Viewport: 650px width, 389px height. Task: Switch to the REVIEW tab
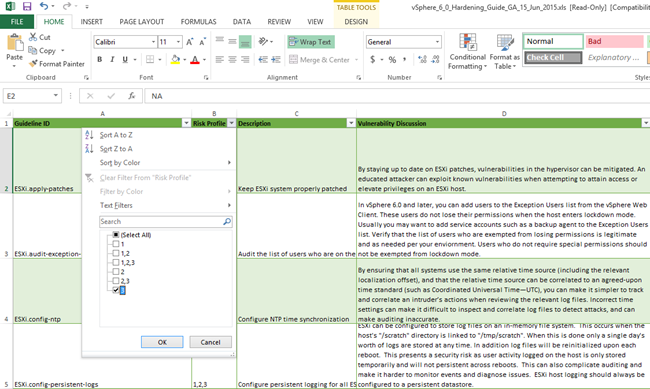pos(279,22)
